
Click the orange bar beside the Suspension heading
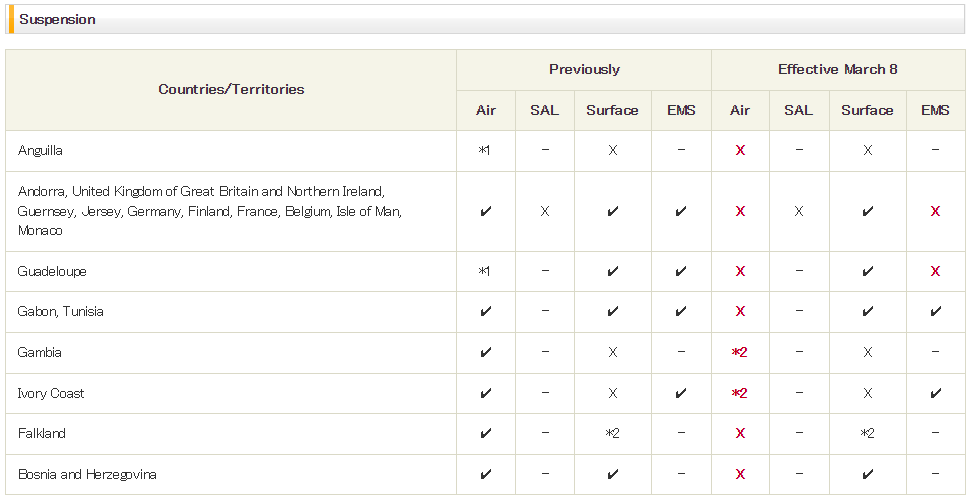[x=11, y=20]
